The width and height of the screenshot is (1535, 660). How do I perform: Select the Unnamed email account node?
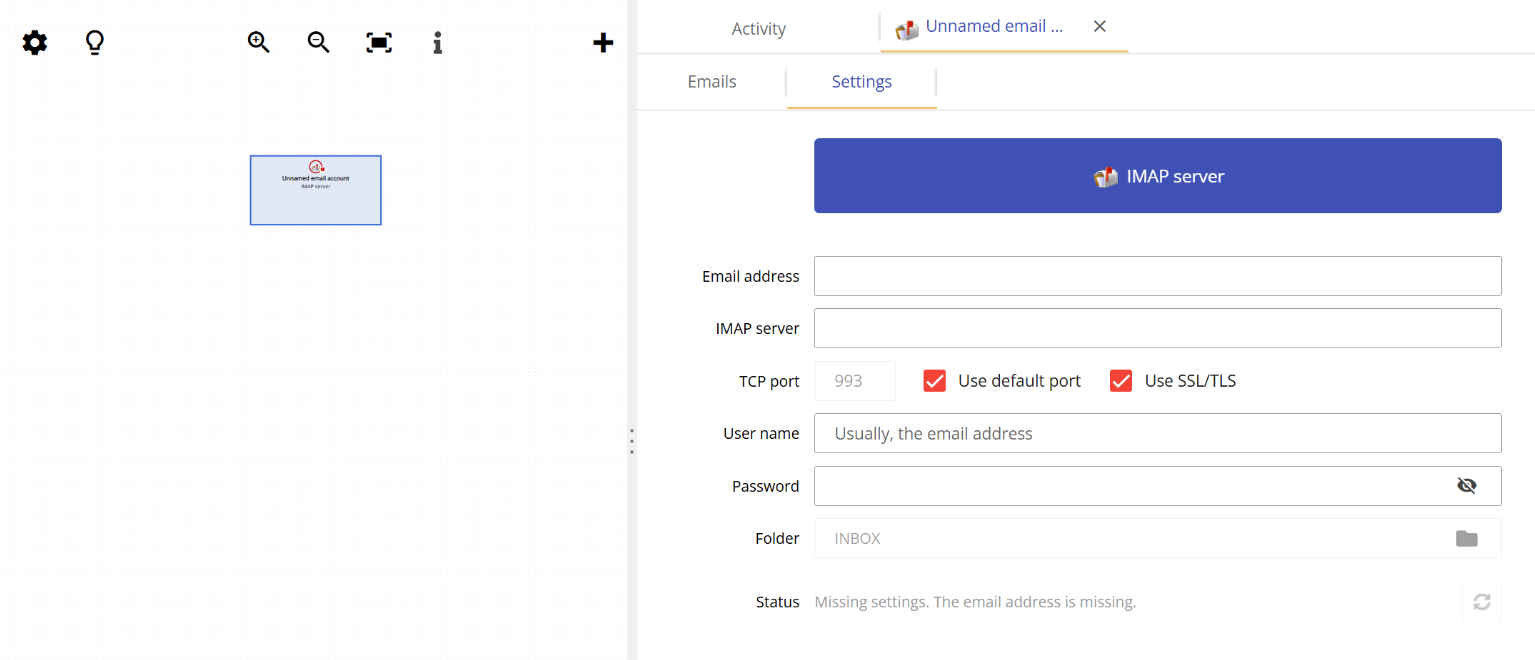pyautogui.click(x=315, y=189)
